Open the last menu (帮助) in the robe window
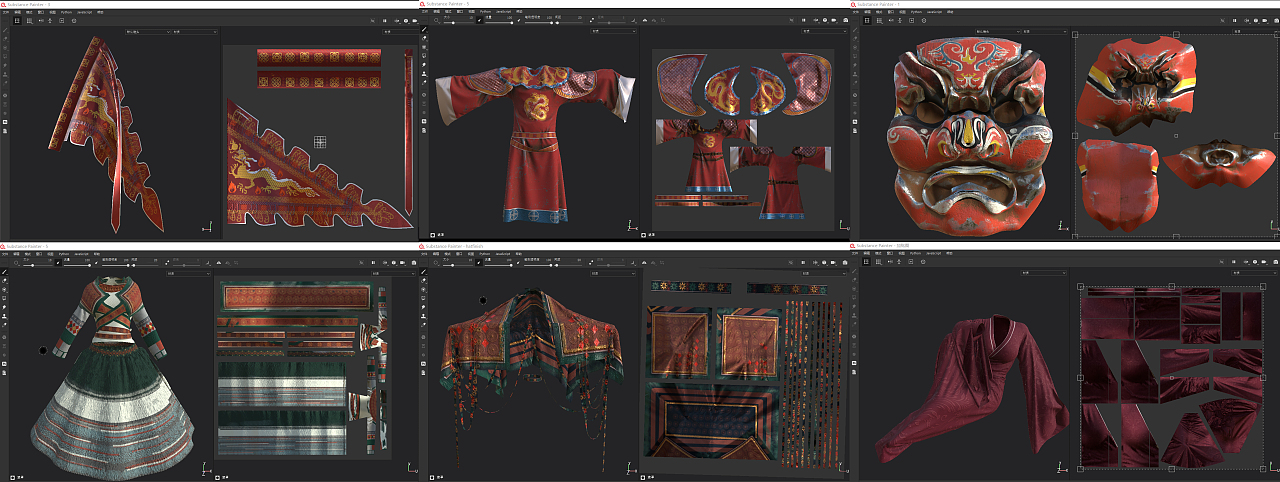 point(519,11)
